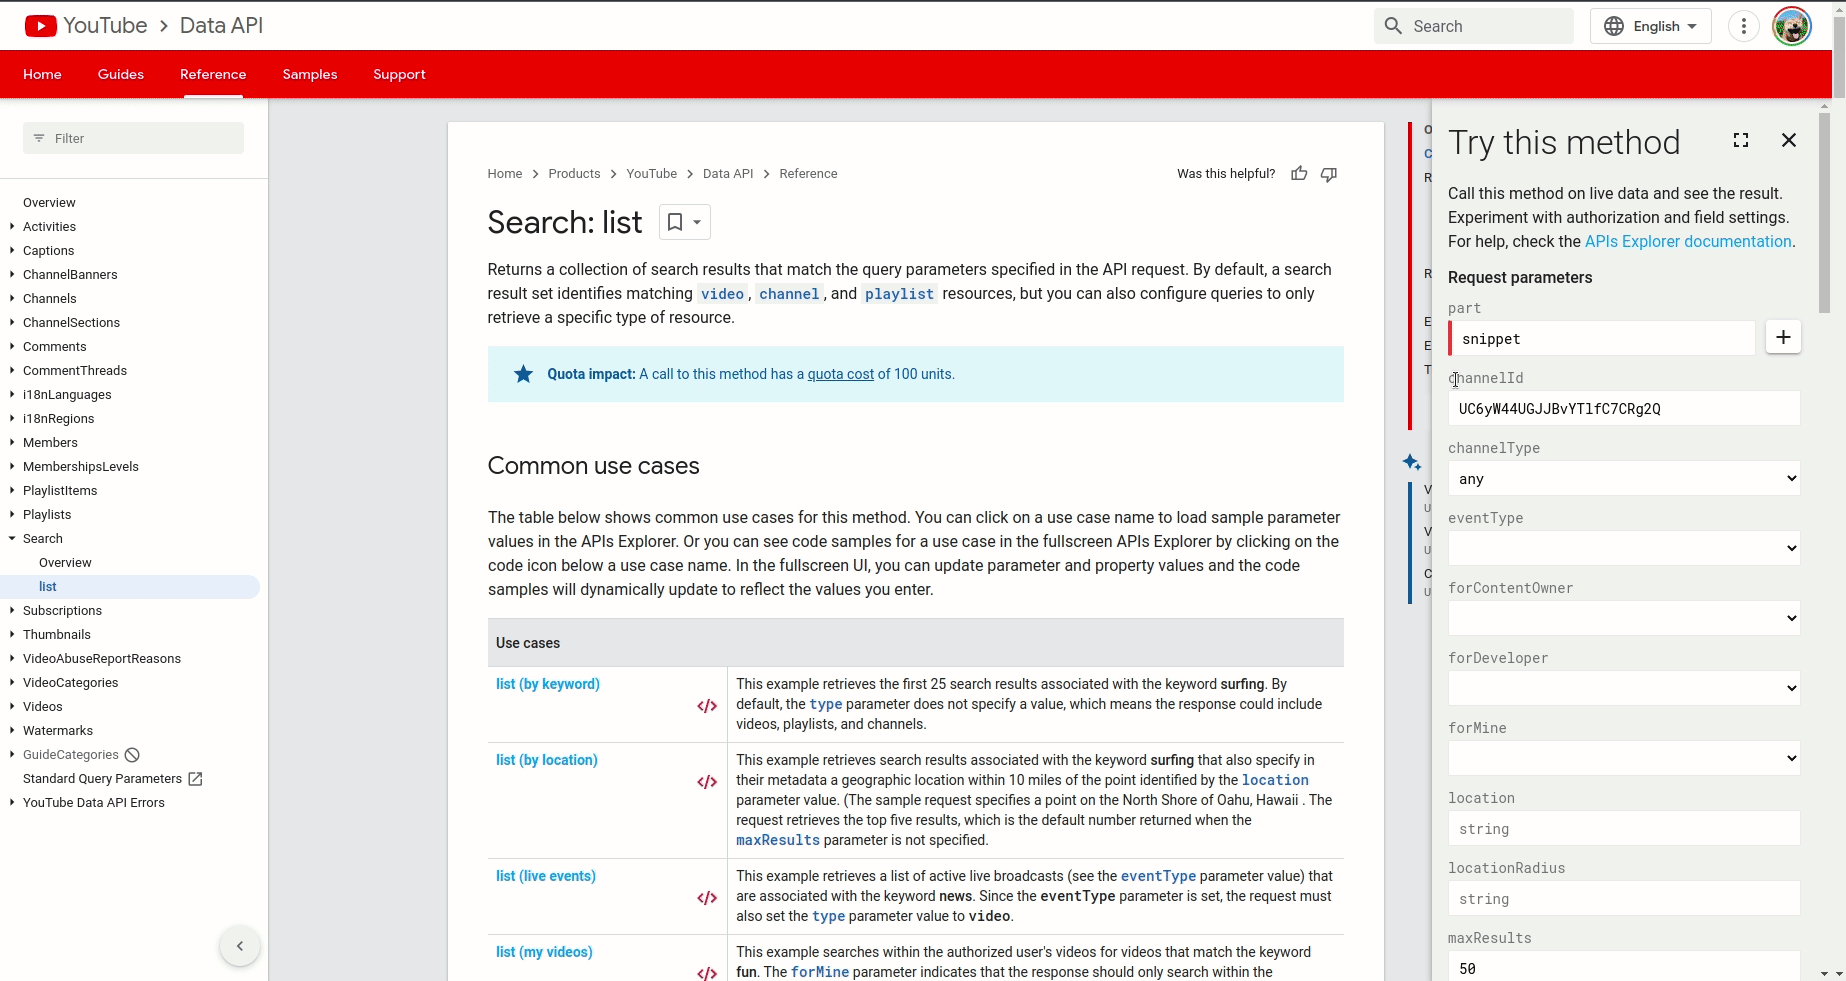Rate the page unhelpful with thumbs down
This screenshot has height=981, width=1846.
pyautogui.click(x=1328, y=173)
